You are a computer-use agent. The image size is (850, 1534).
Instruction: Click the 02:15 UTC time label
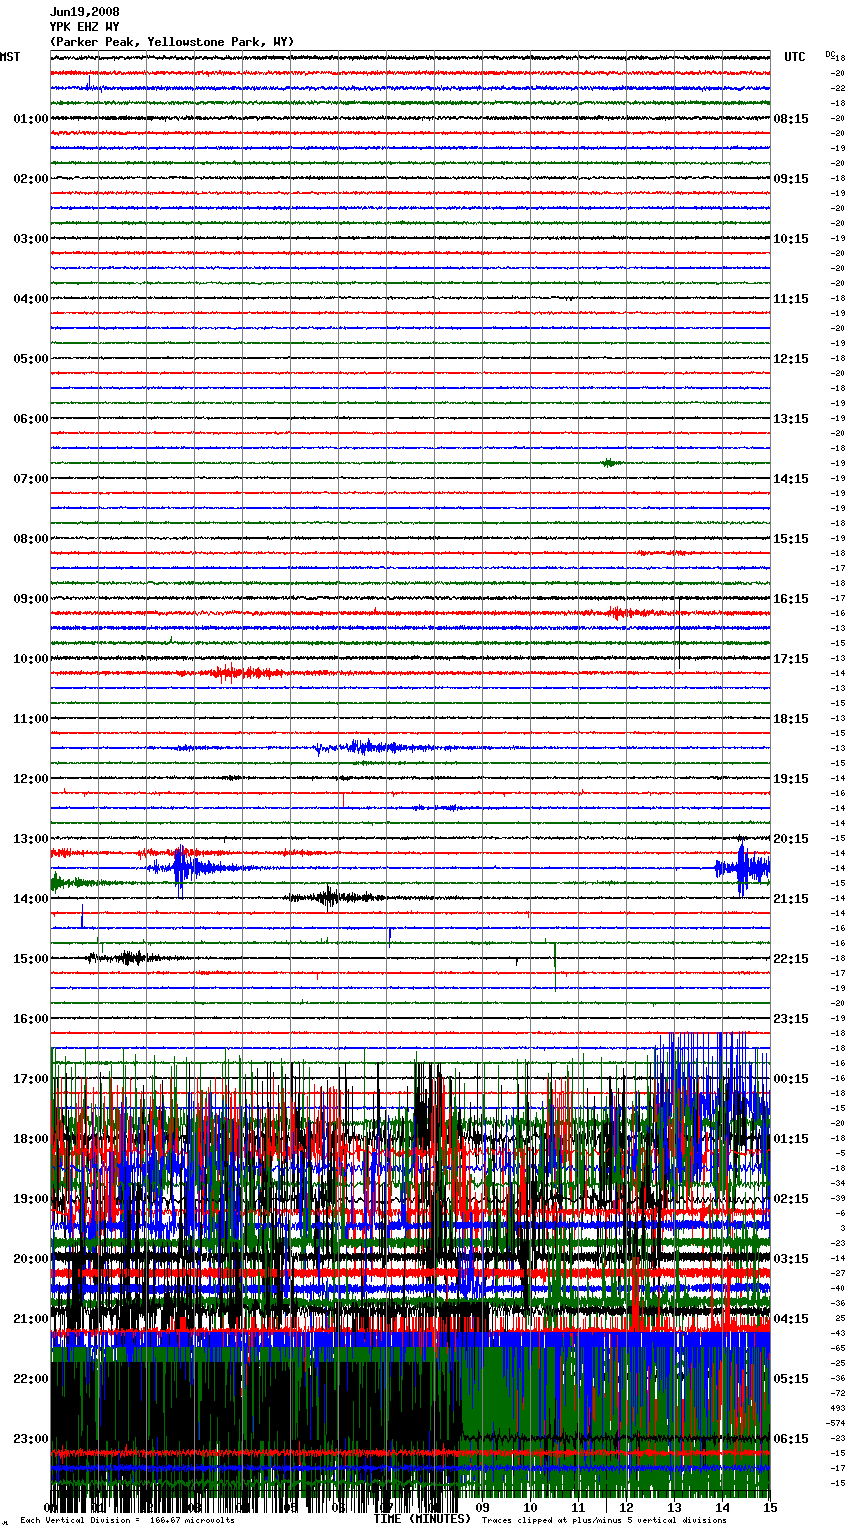[x=791, y=1199]
